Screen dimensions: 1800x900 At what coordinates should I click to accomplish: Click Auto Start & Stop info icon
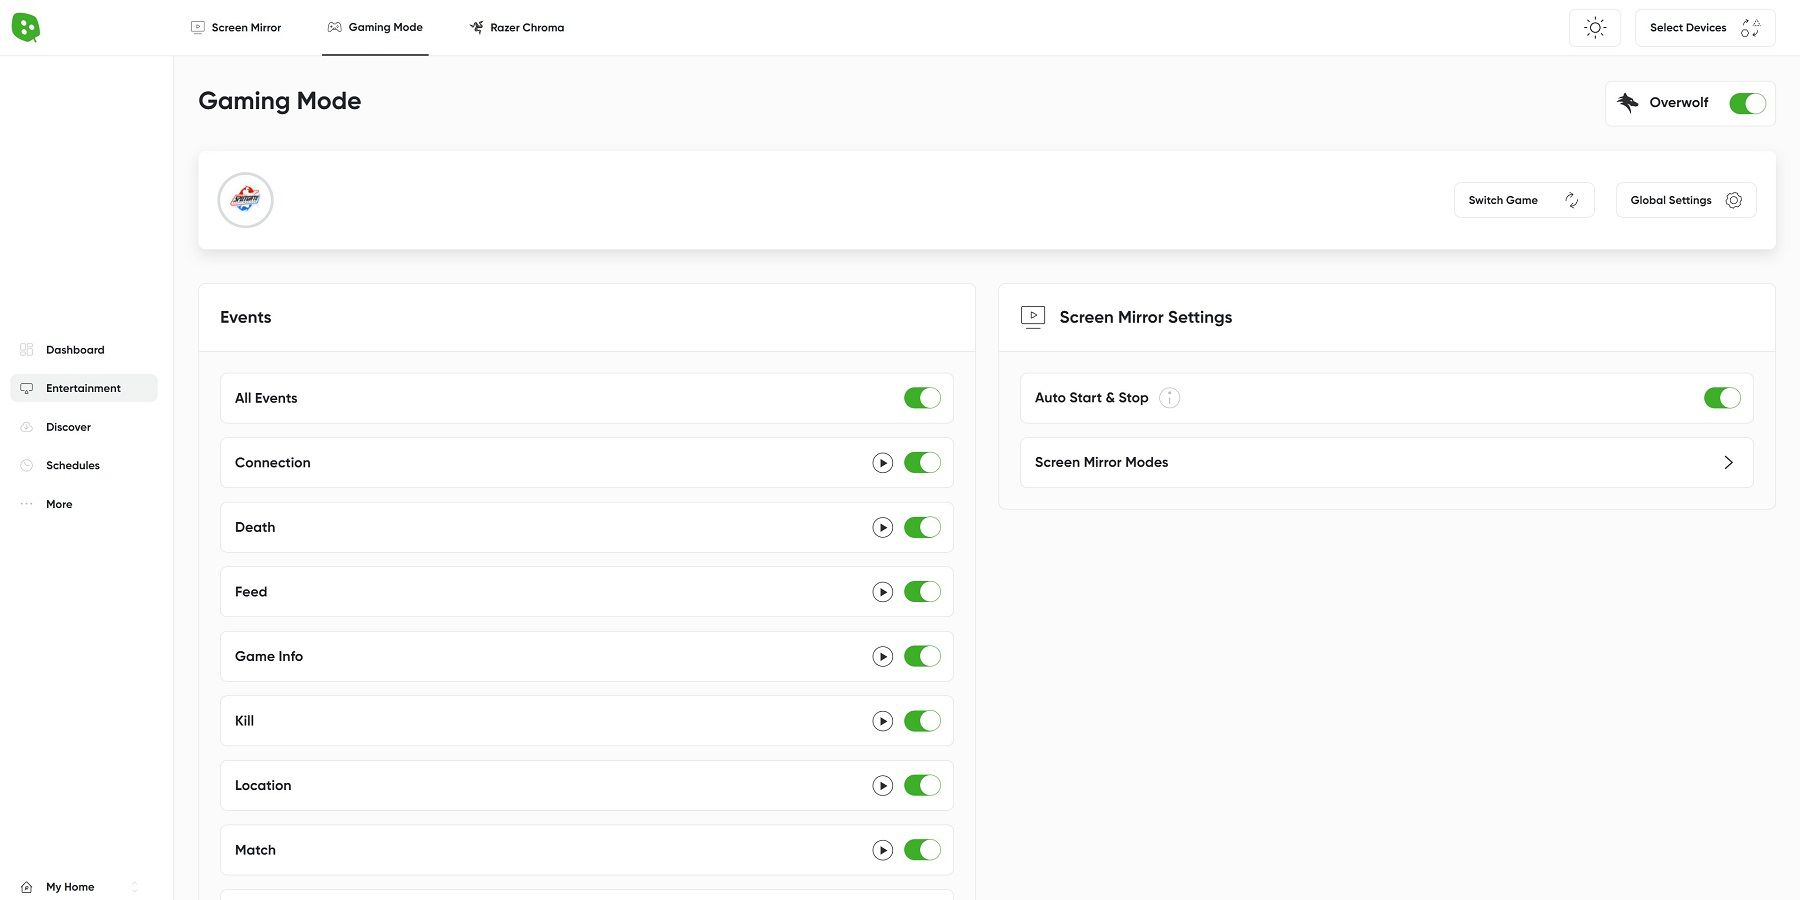coord(1169,398)
